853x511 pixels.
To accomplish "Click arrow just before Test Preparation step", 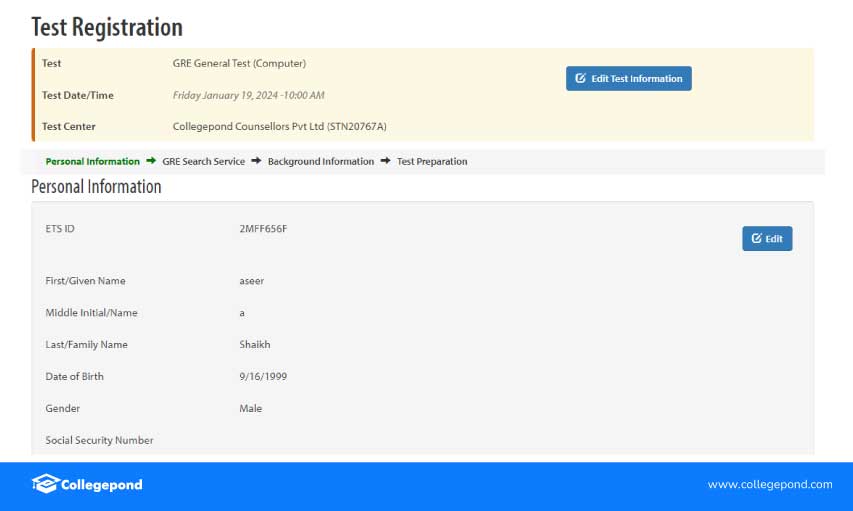I will click(x=385, y=161).
